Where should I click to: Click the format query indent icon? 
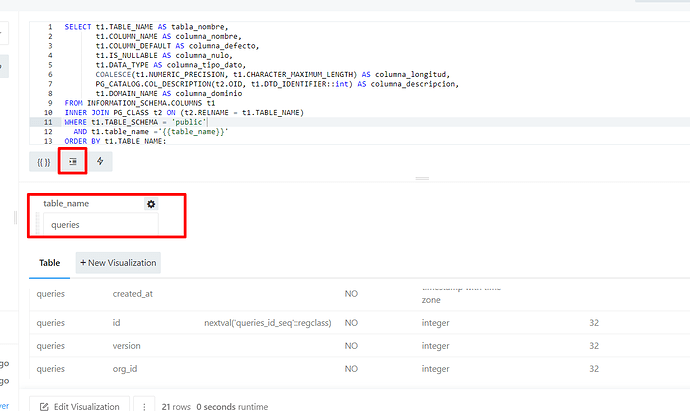pos(73,161)
